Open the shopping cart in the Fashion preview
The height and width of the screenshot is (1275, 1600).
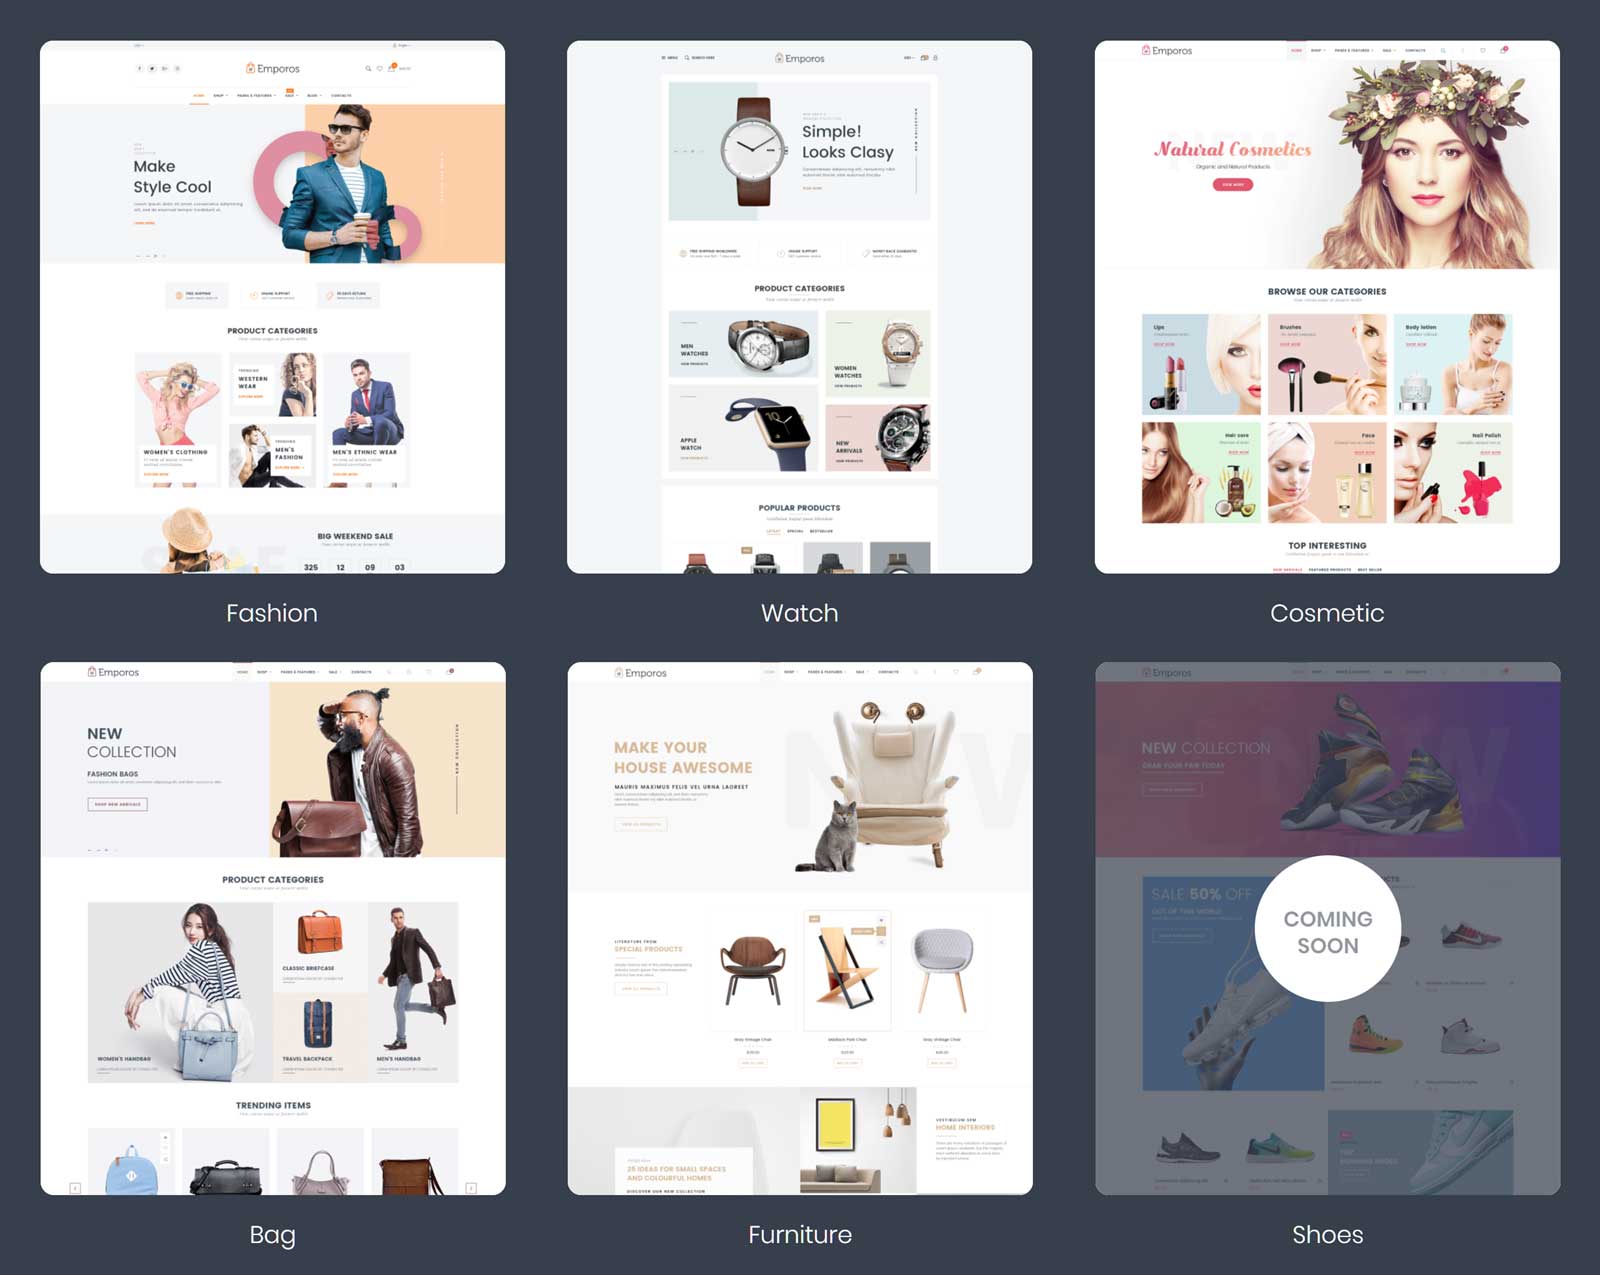pyautogui.click(x=392, y=68)
